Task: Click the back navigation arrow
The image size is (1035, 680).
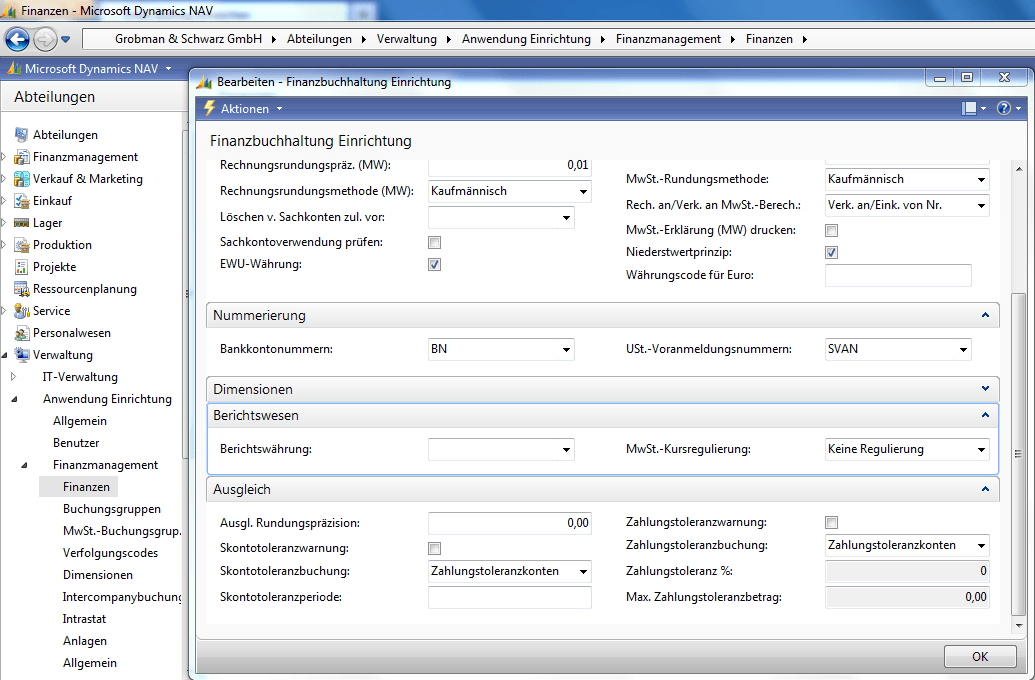Action: click(x=17, y=40)
